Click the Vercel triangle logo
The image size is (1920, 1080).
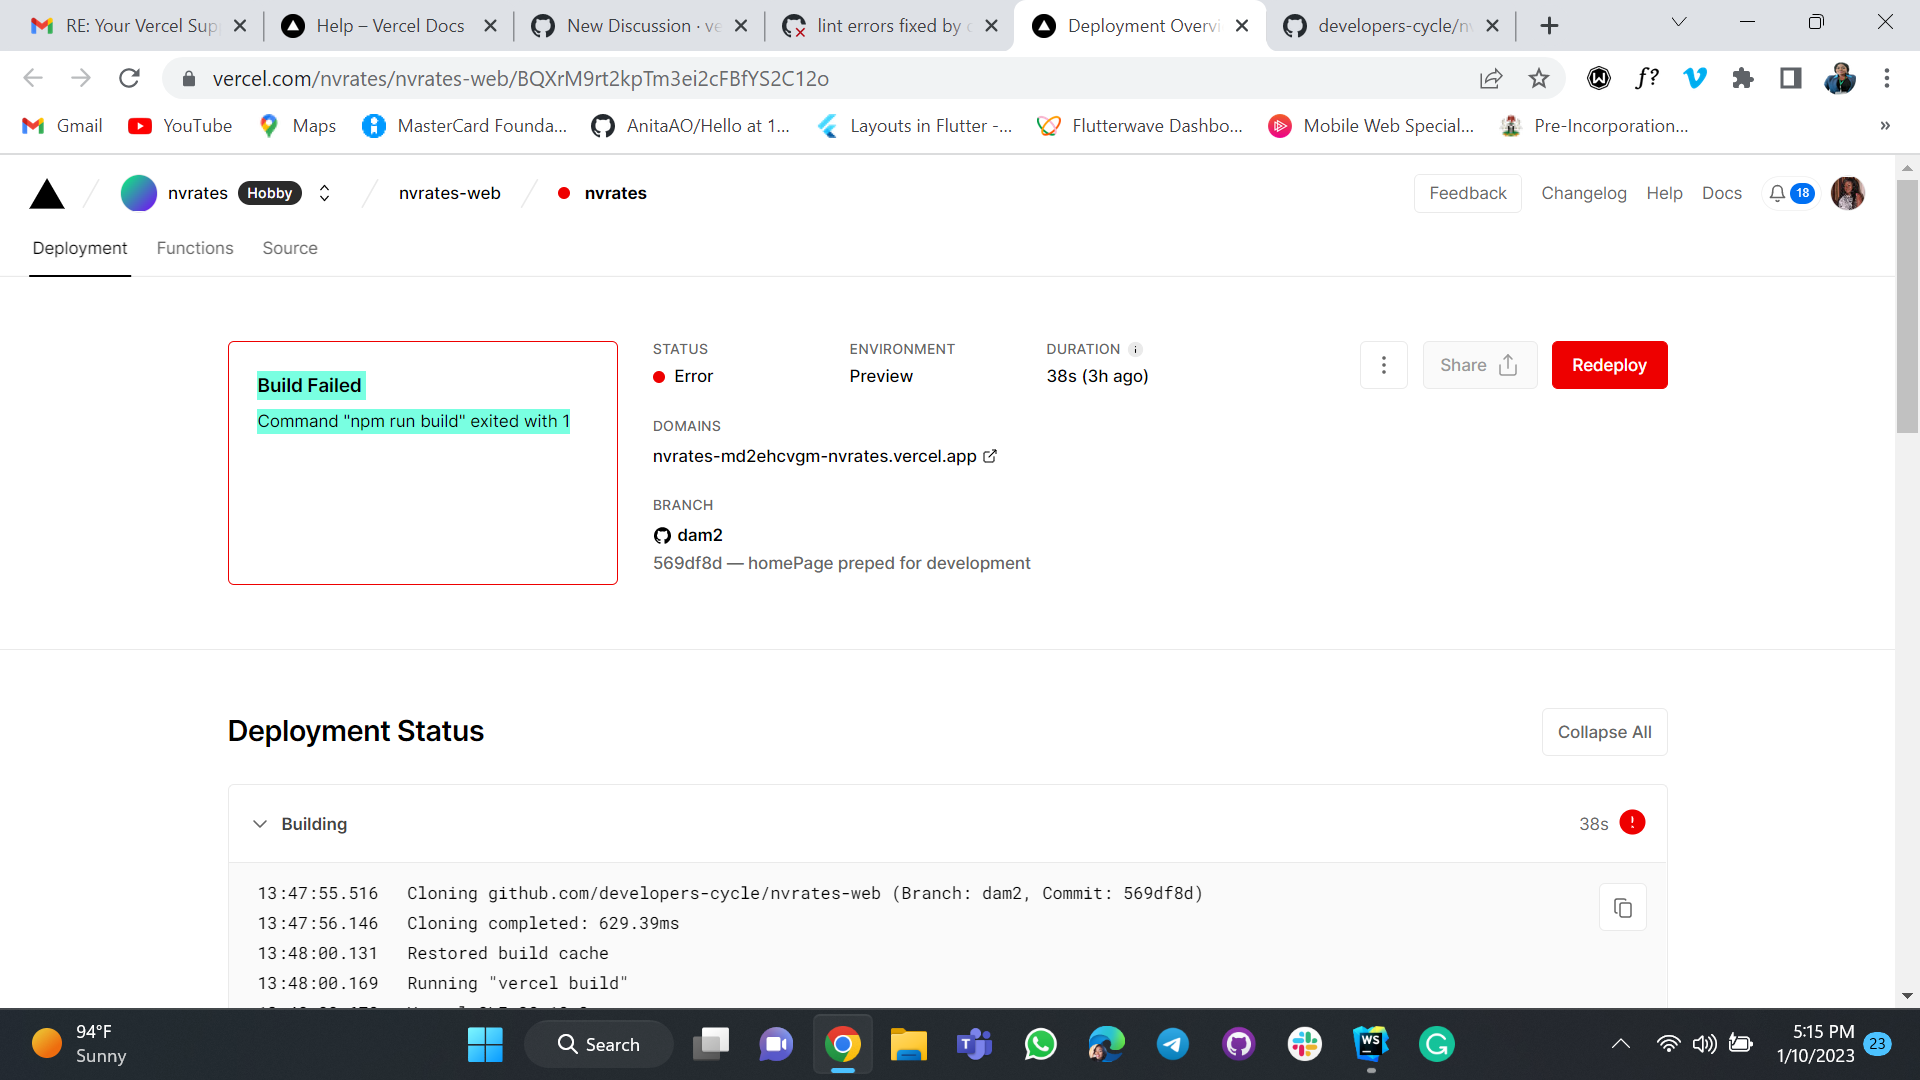click(47, 194)
